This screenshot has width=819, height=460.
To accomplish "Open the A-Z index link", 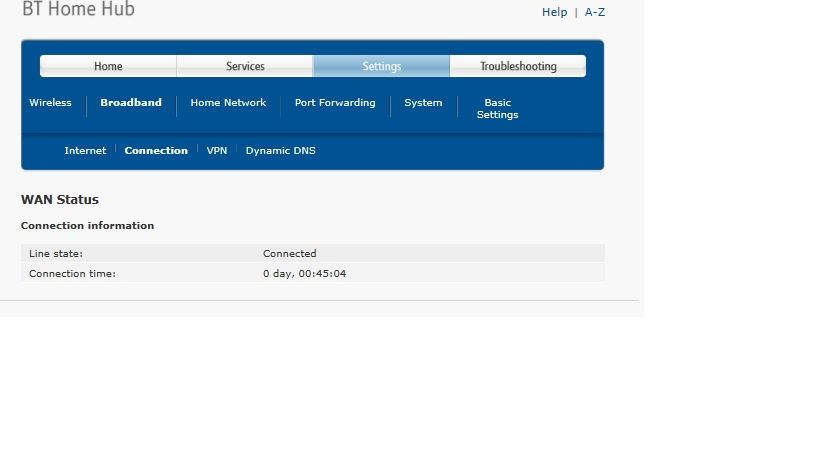I will pos(594,12).
